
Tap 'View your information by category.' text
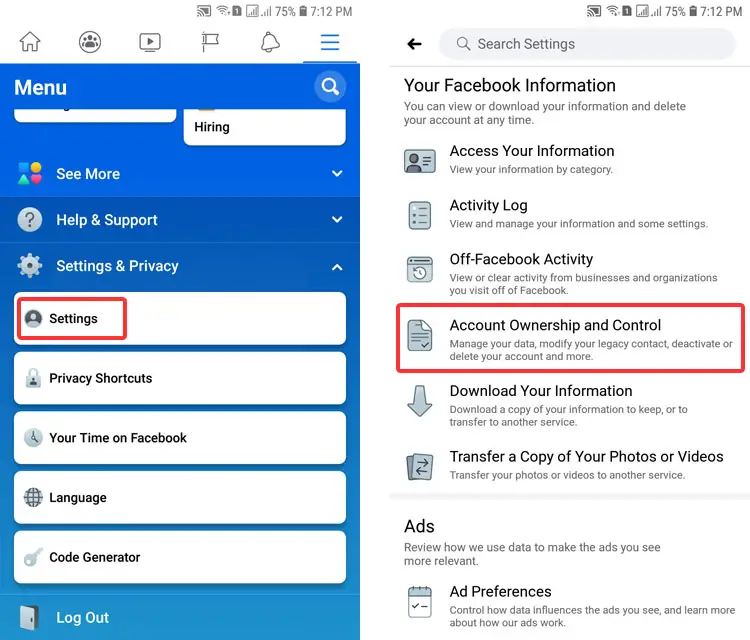pyautogui.click(x=531, y=169)
